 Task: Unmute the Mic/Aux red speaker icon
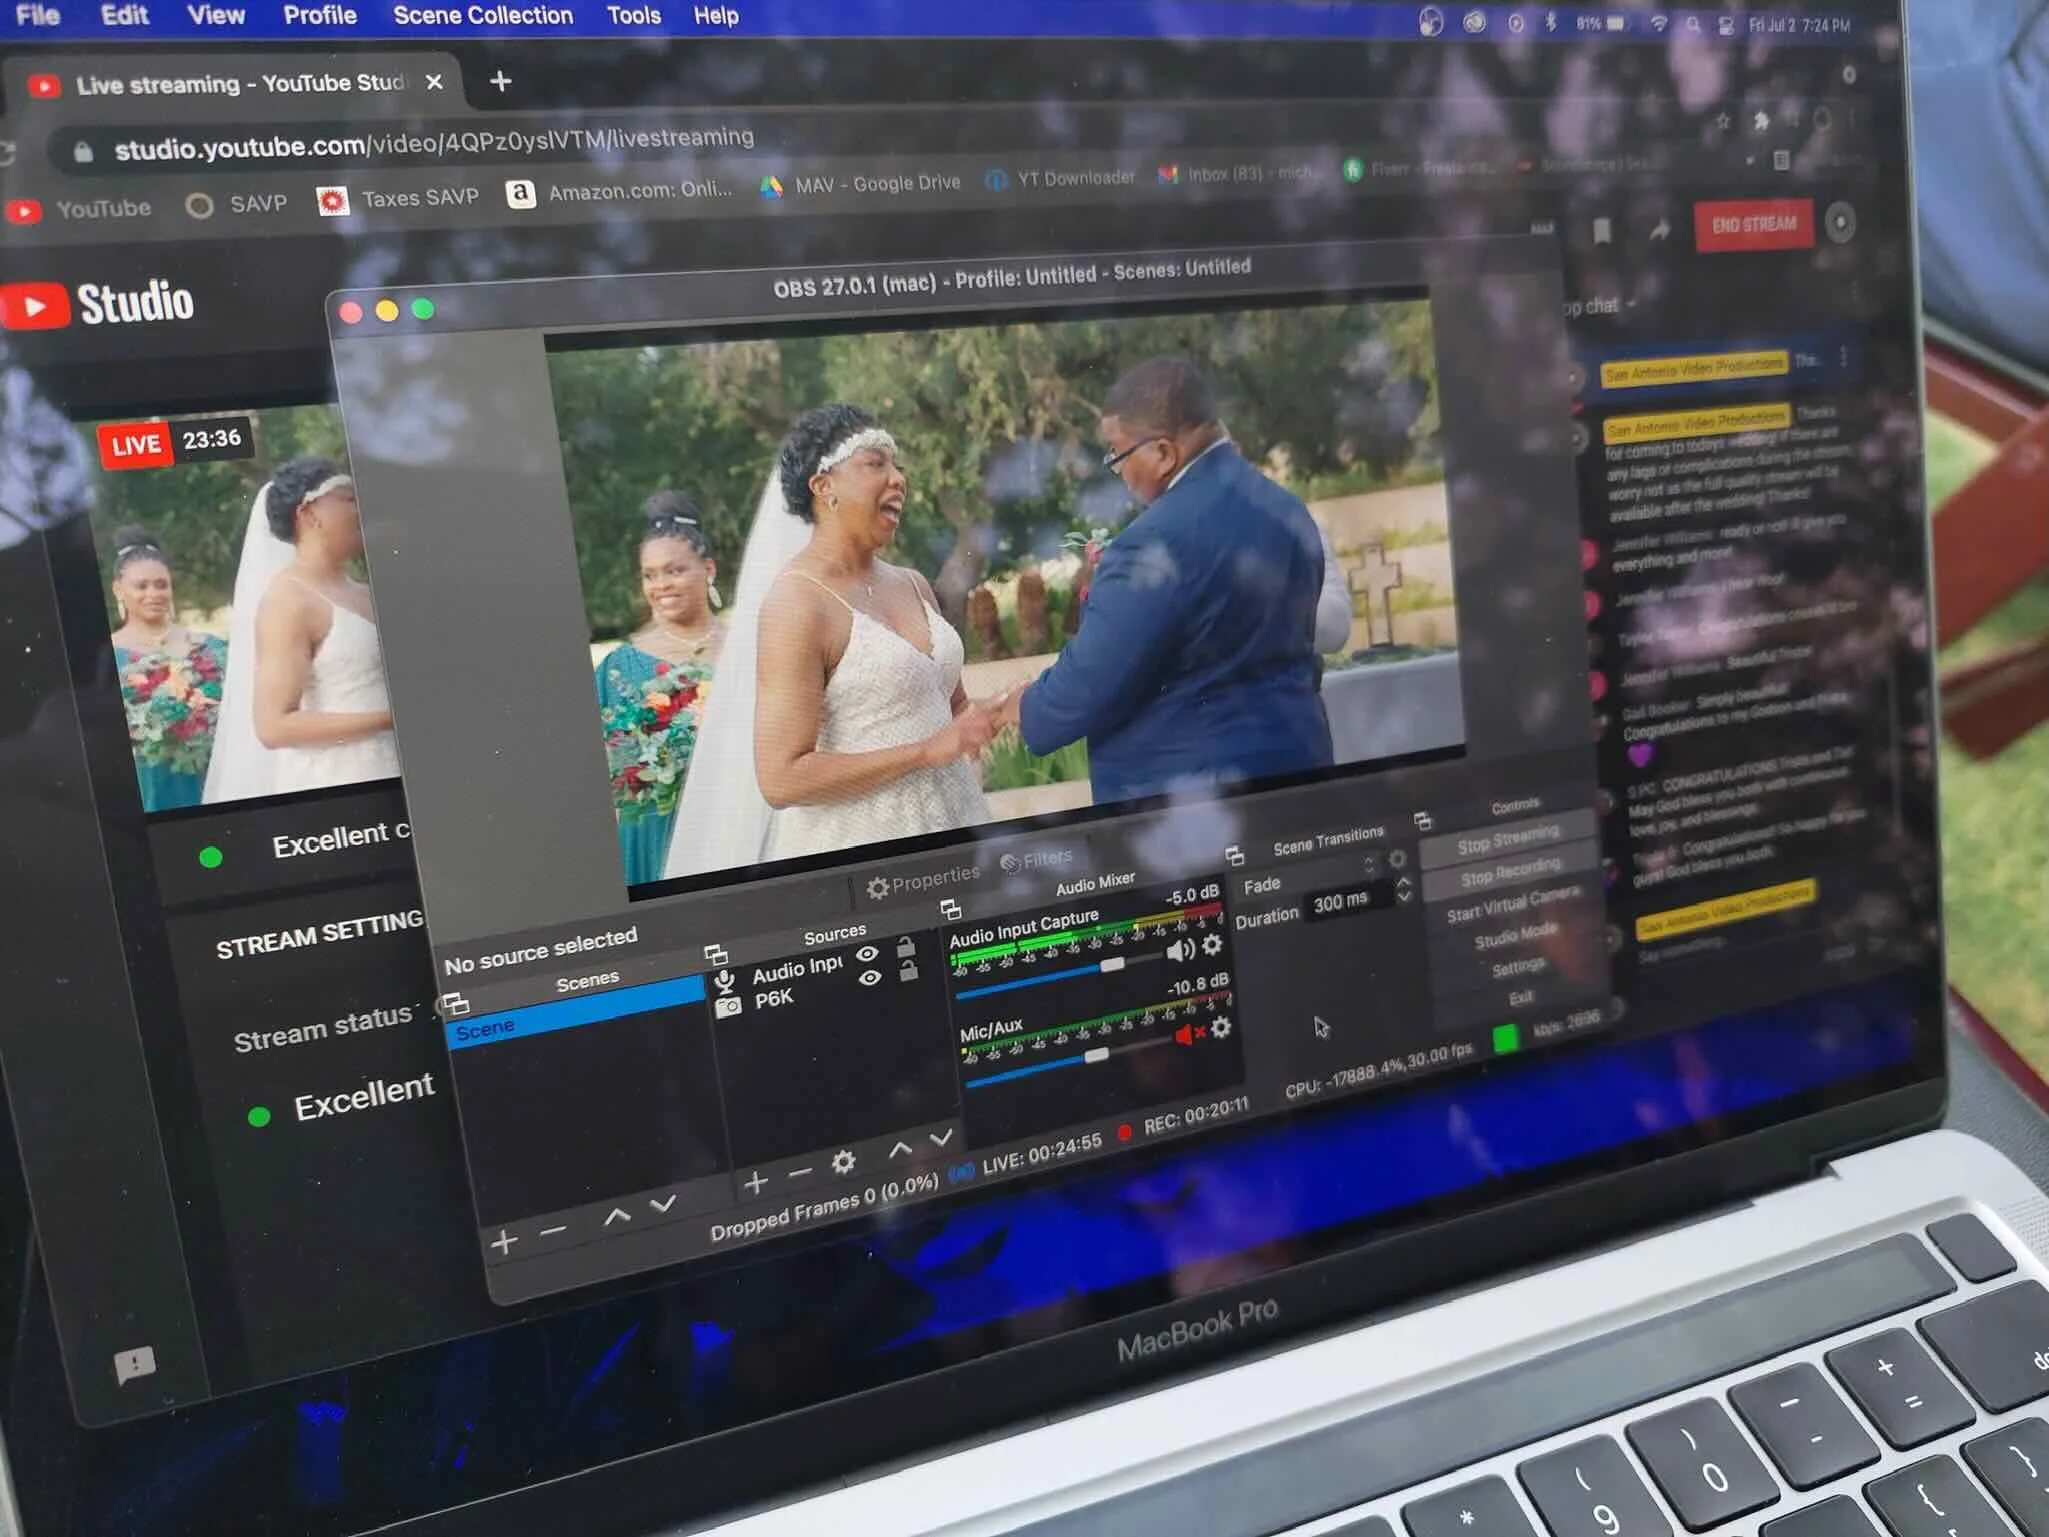[1187, 1034]
